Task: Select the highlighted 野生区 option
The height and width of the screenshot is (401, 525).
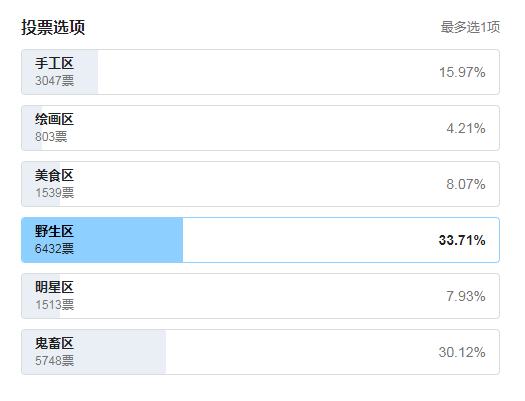Action: [260, 240]
